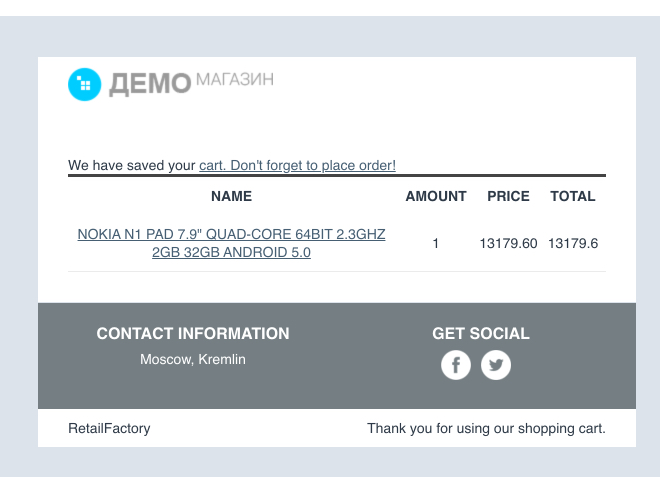Click the Moscow, Kremlin address text

pyautogui.click(x=193, y=360)
